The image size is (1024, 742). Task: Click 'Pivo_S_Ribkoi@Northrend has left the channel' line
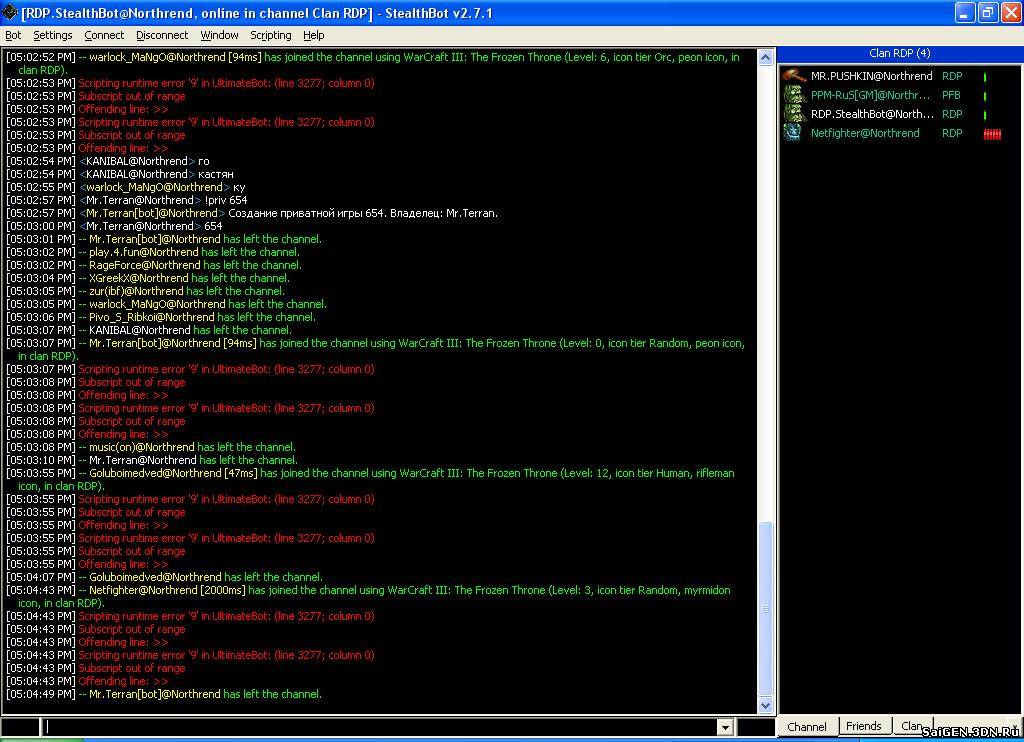(161, 317)
